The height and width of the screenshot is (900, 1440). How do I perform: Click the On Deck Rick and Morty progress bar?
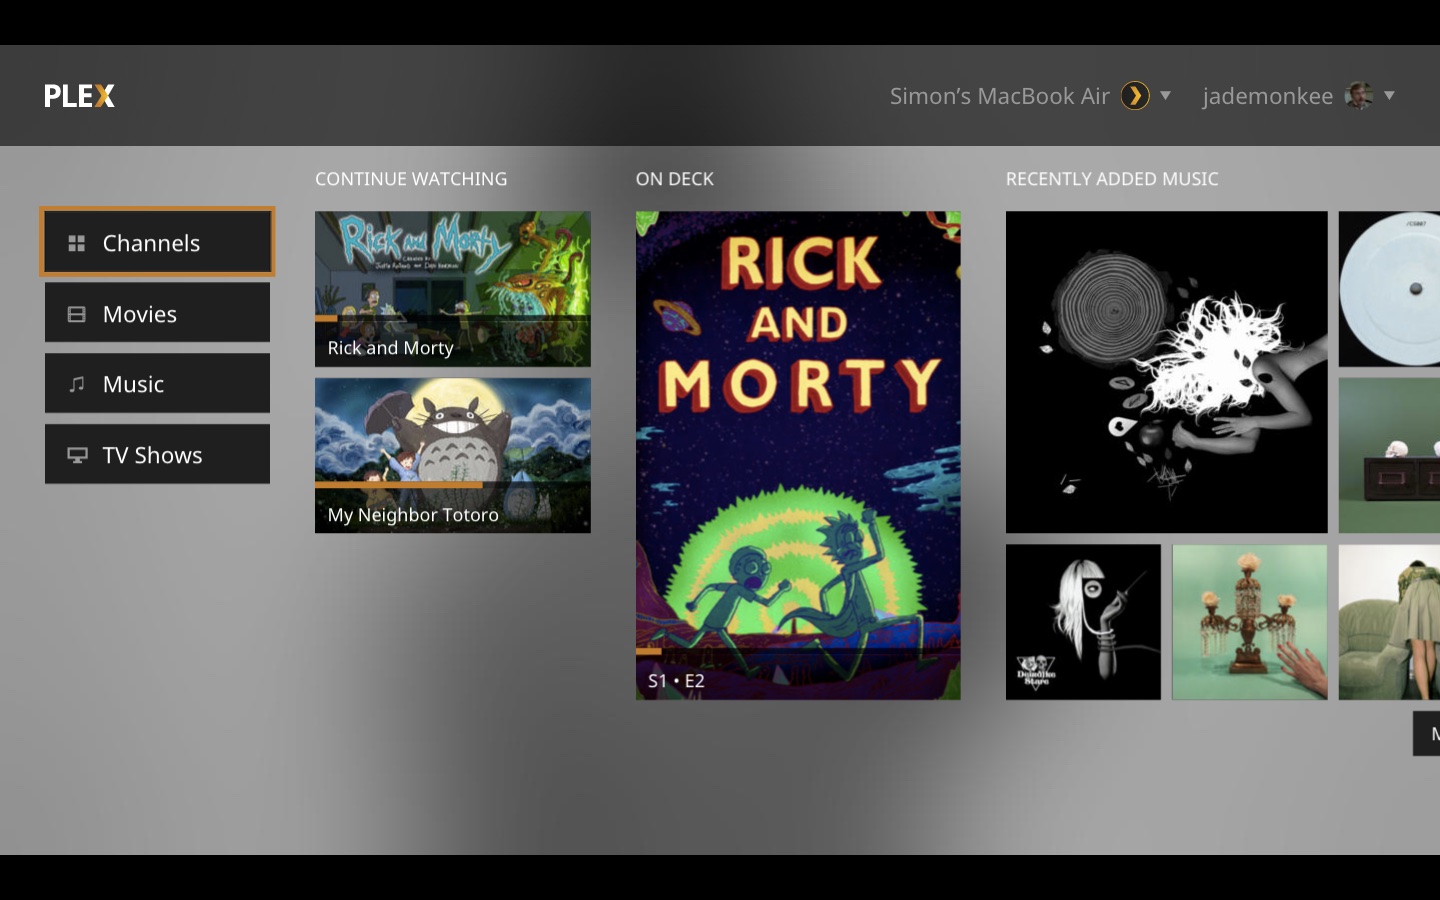(798, 651)
